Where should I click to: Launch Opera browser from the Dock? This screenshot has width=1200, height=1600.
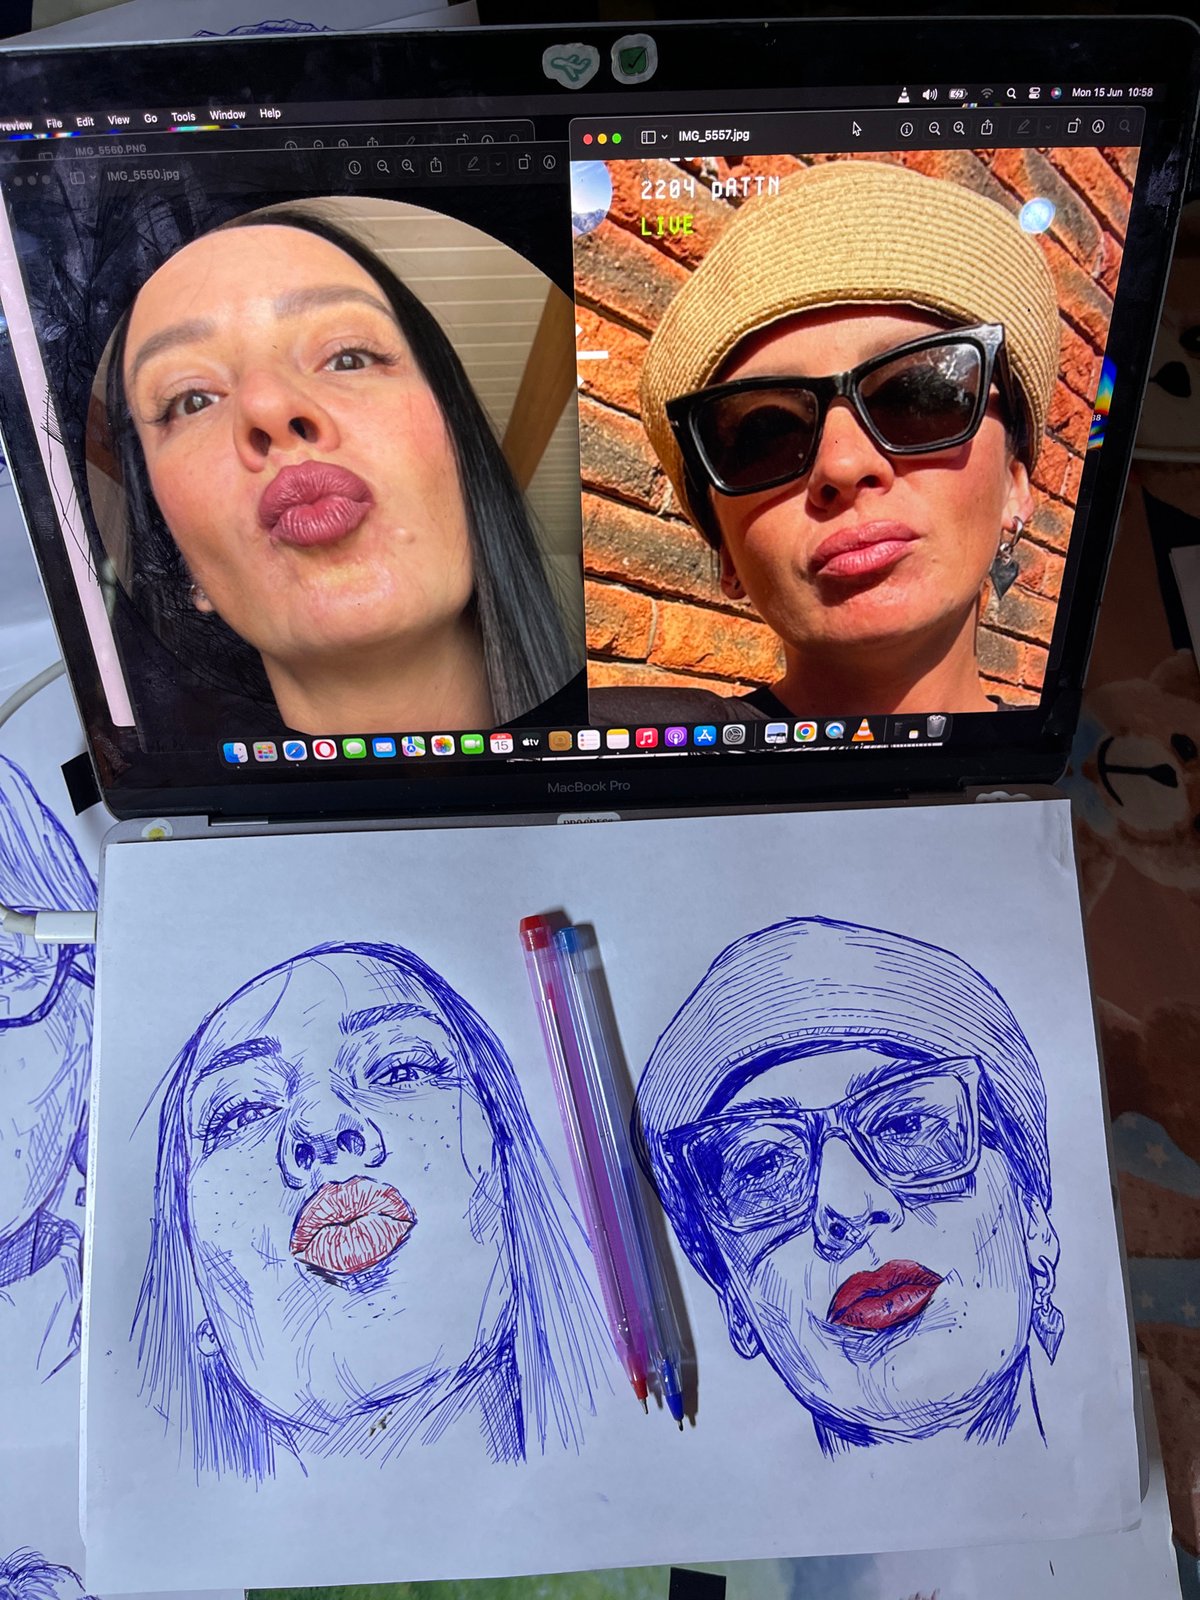point(324,749)
